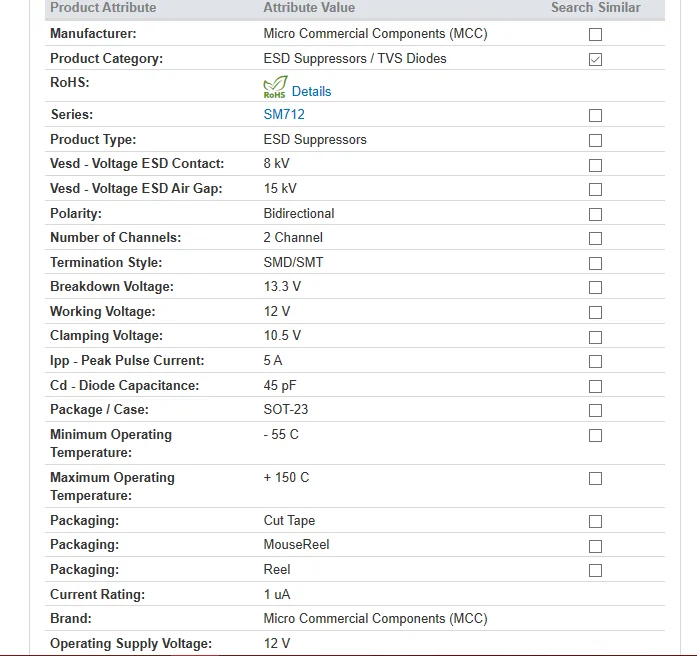Click the MouseReel packaging value

[296, 544]
